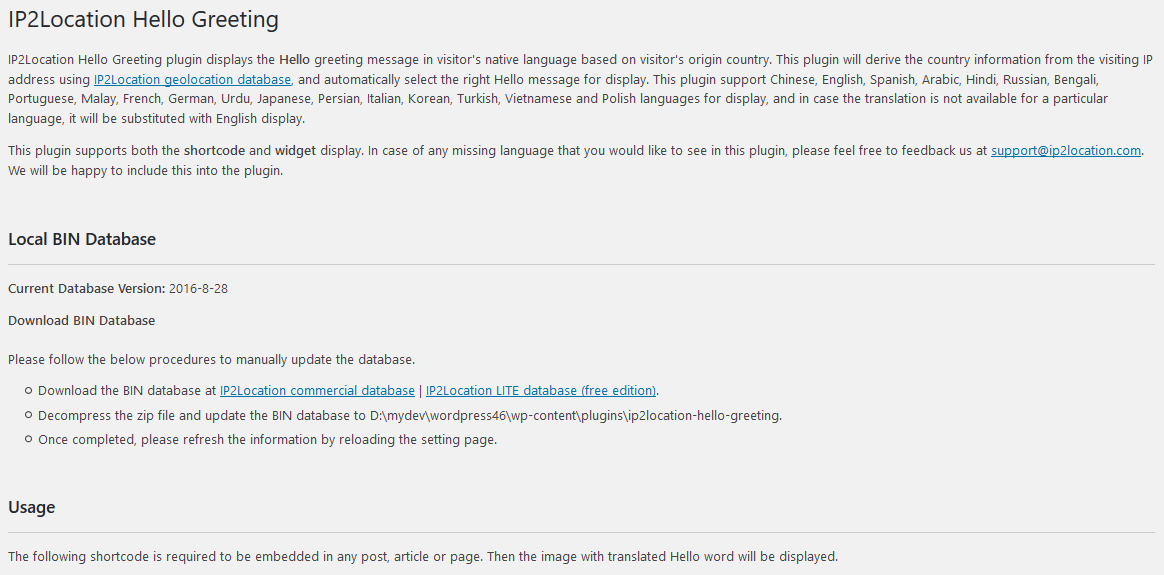This screenshot has width=1164, height=575.
Task: Open IP2Location LITE database free edition link
Action: (541, 390)
